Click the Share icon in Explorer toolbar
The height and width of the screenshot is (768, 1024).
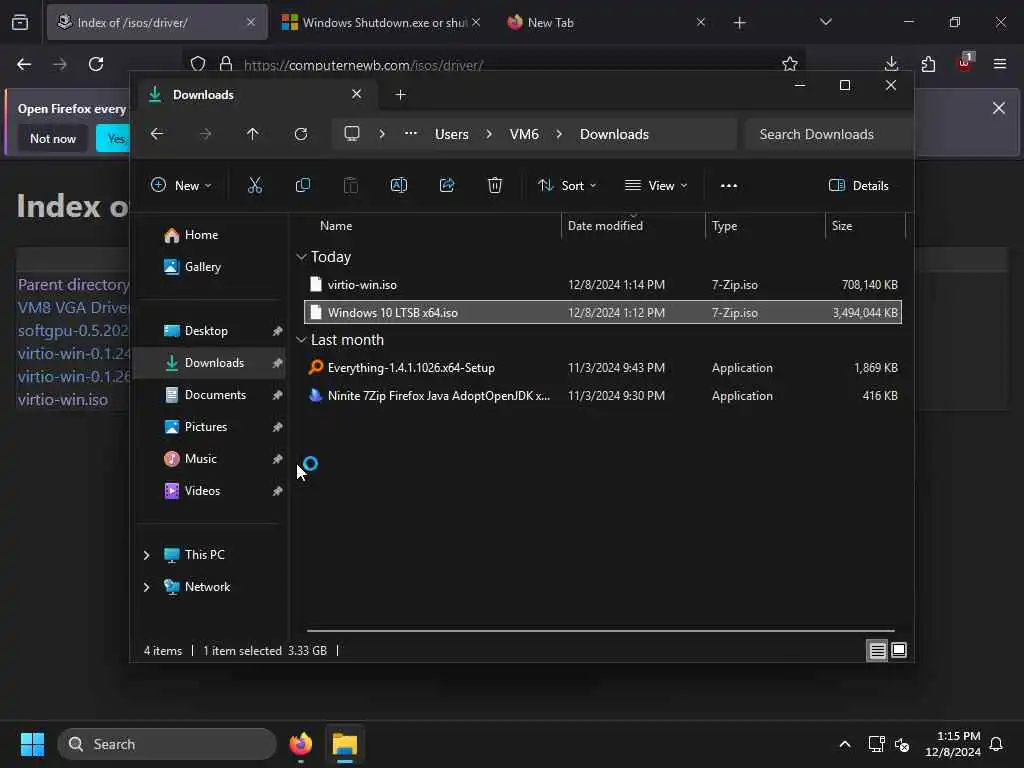coord(447,185)
